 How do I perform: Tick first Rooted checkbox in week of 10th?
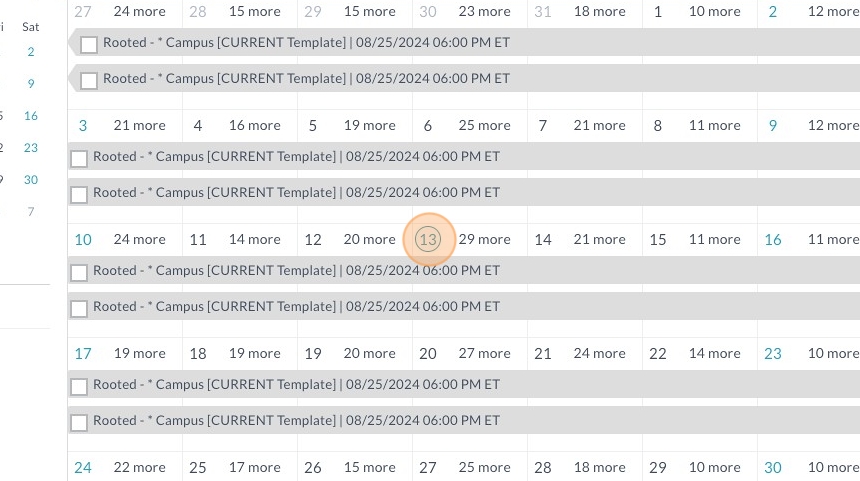(79, 272)
